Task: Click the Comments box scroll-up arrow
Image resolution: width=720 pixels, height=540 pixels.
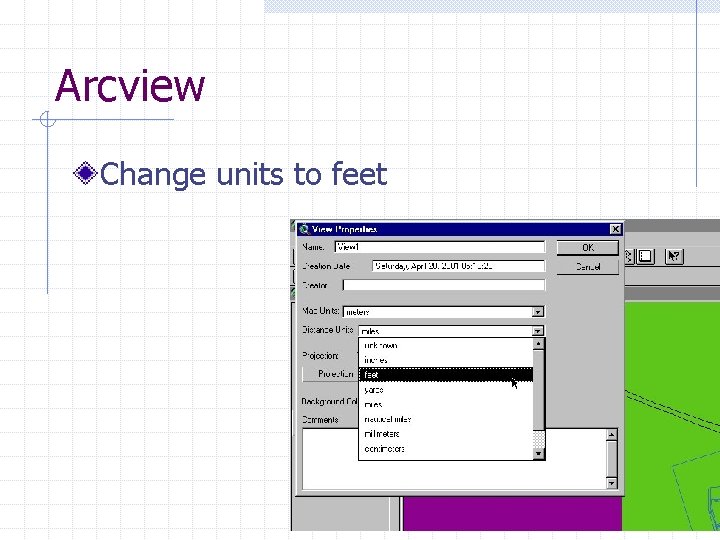Action: (x=612, y=434)
